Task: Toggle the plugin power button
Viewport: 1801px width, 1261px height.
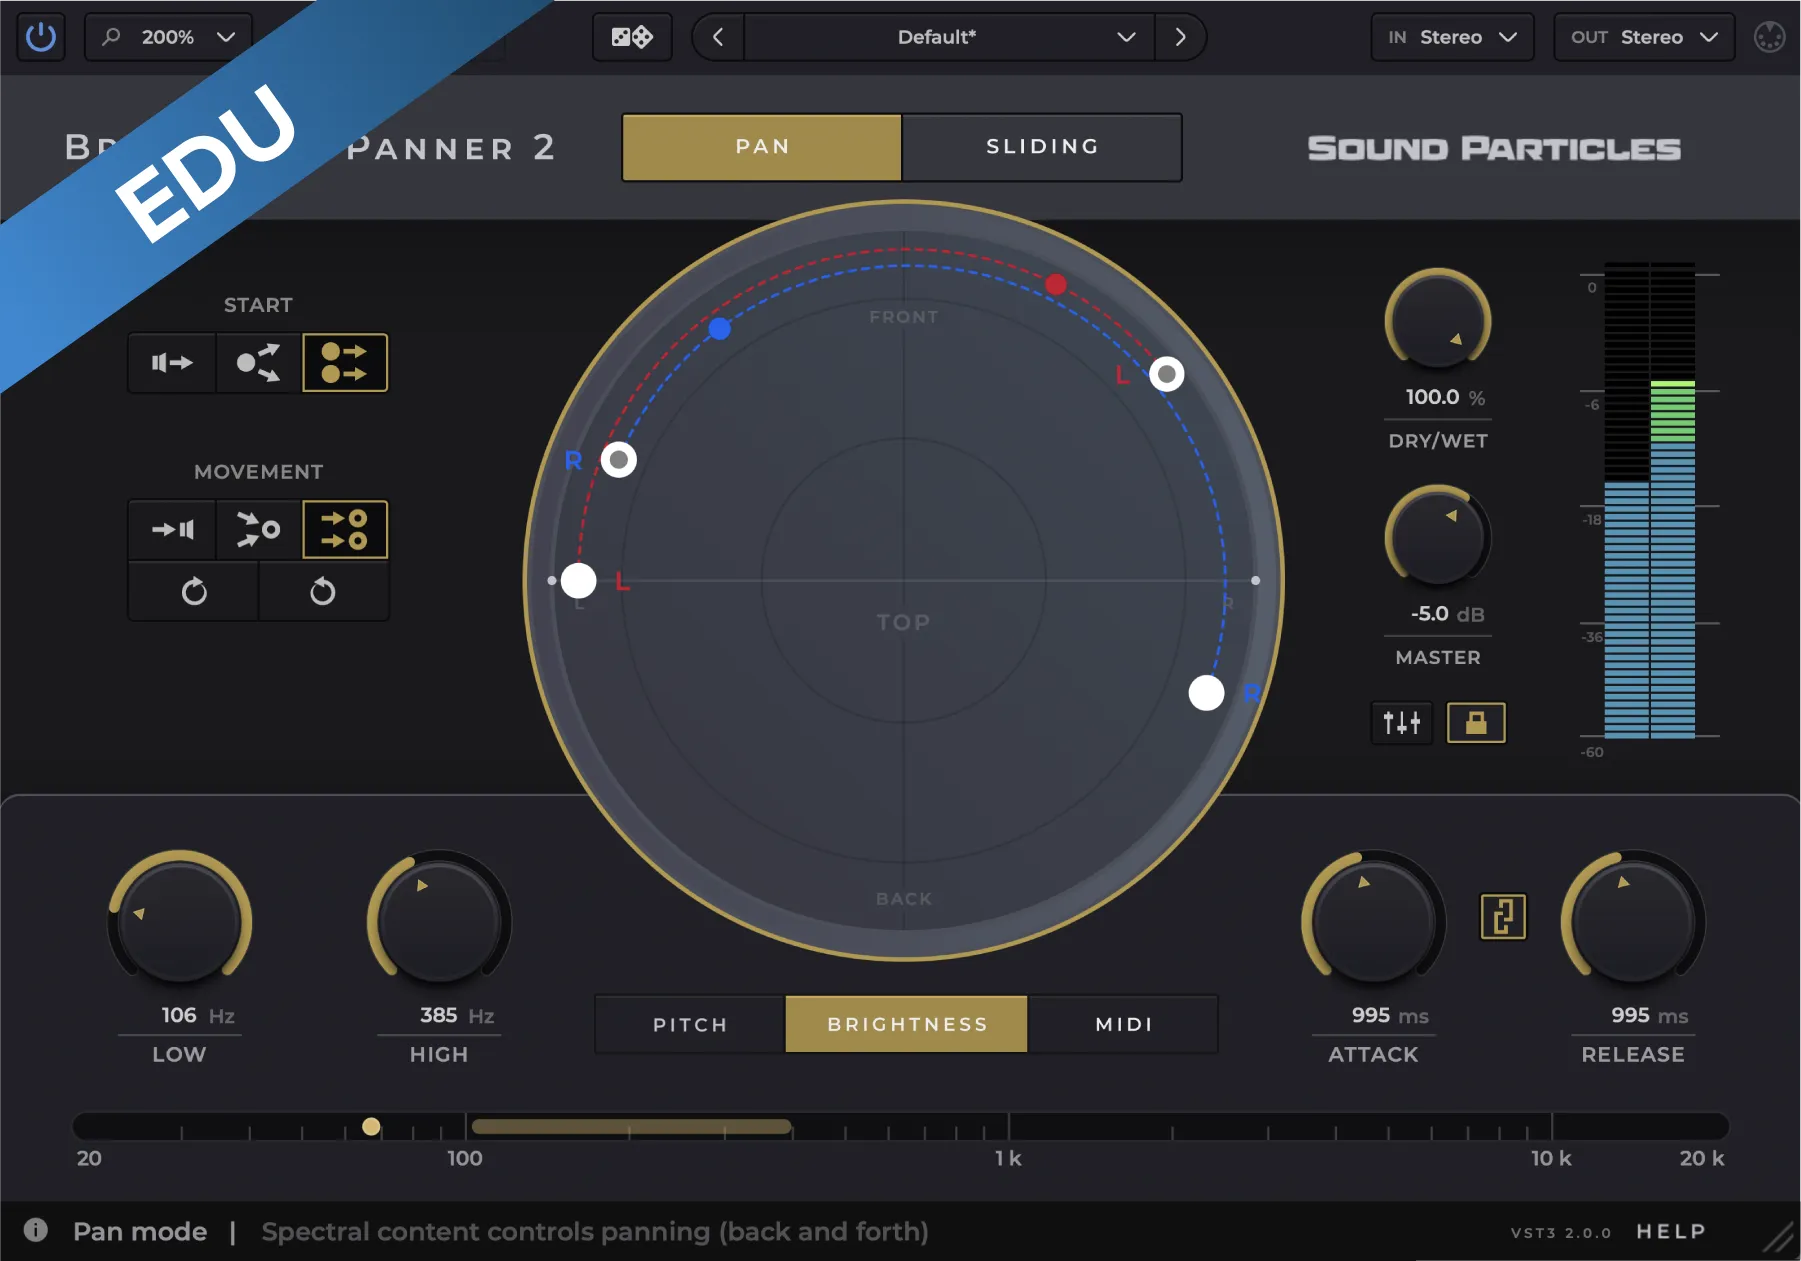Action: (x=41, y=37)
